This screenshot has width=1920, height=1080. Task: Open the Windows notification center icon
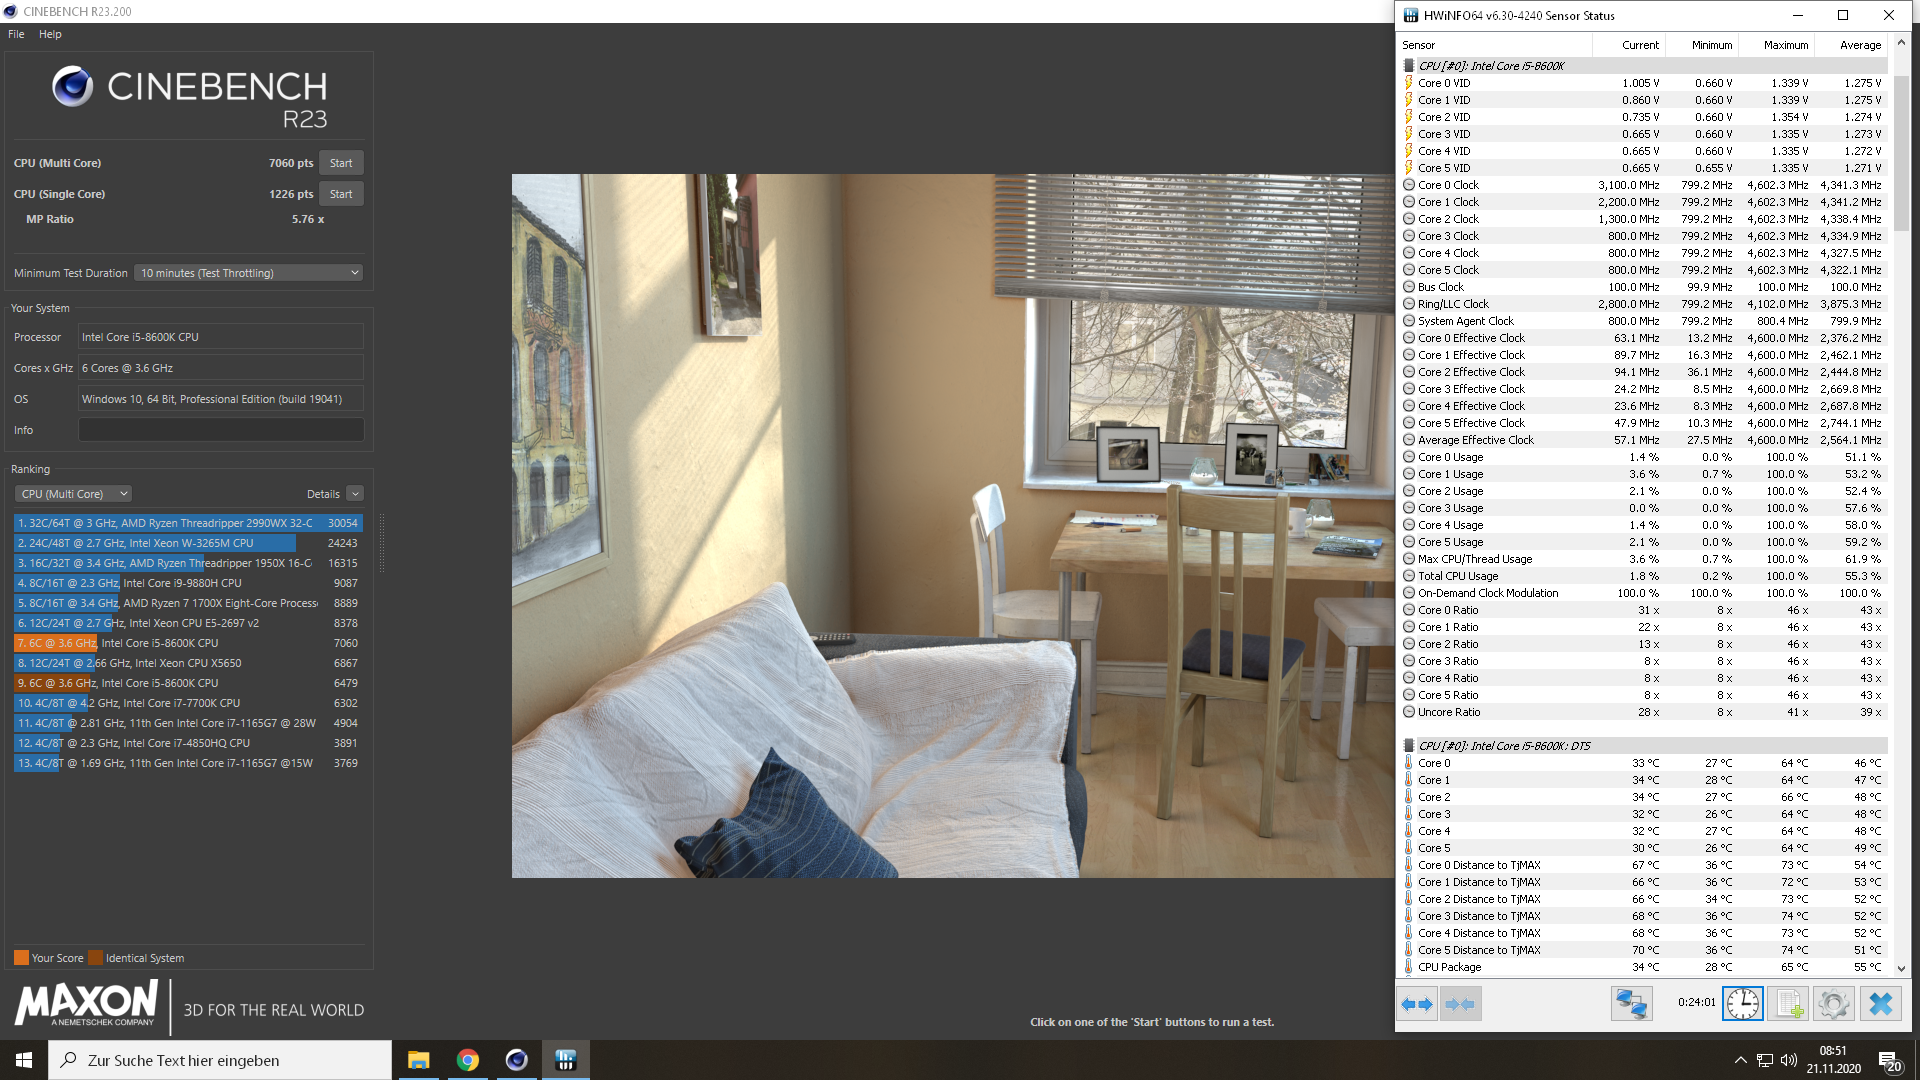point(1889,1060)
